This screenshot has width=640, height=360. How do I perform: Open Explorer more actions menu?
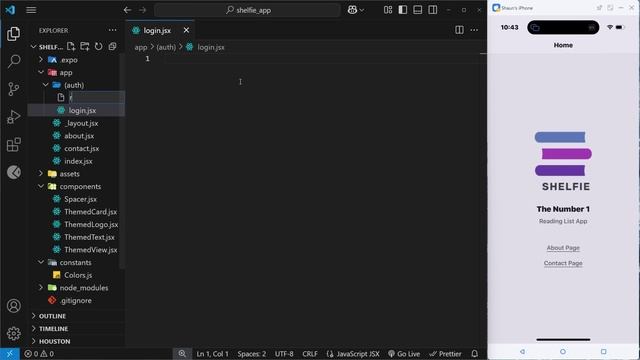[x=112, y=30]
